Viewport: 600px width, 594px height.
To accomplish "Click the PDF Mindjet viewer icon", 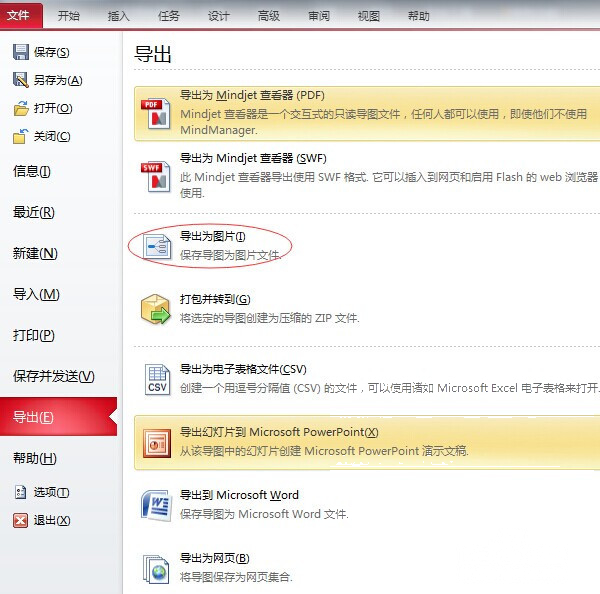I will pyautogui.click(x=155, y=114).
